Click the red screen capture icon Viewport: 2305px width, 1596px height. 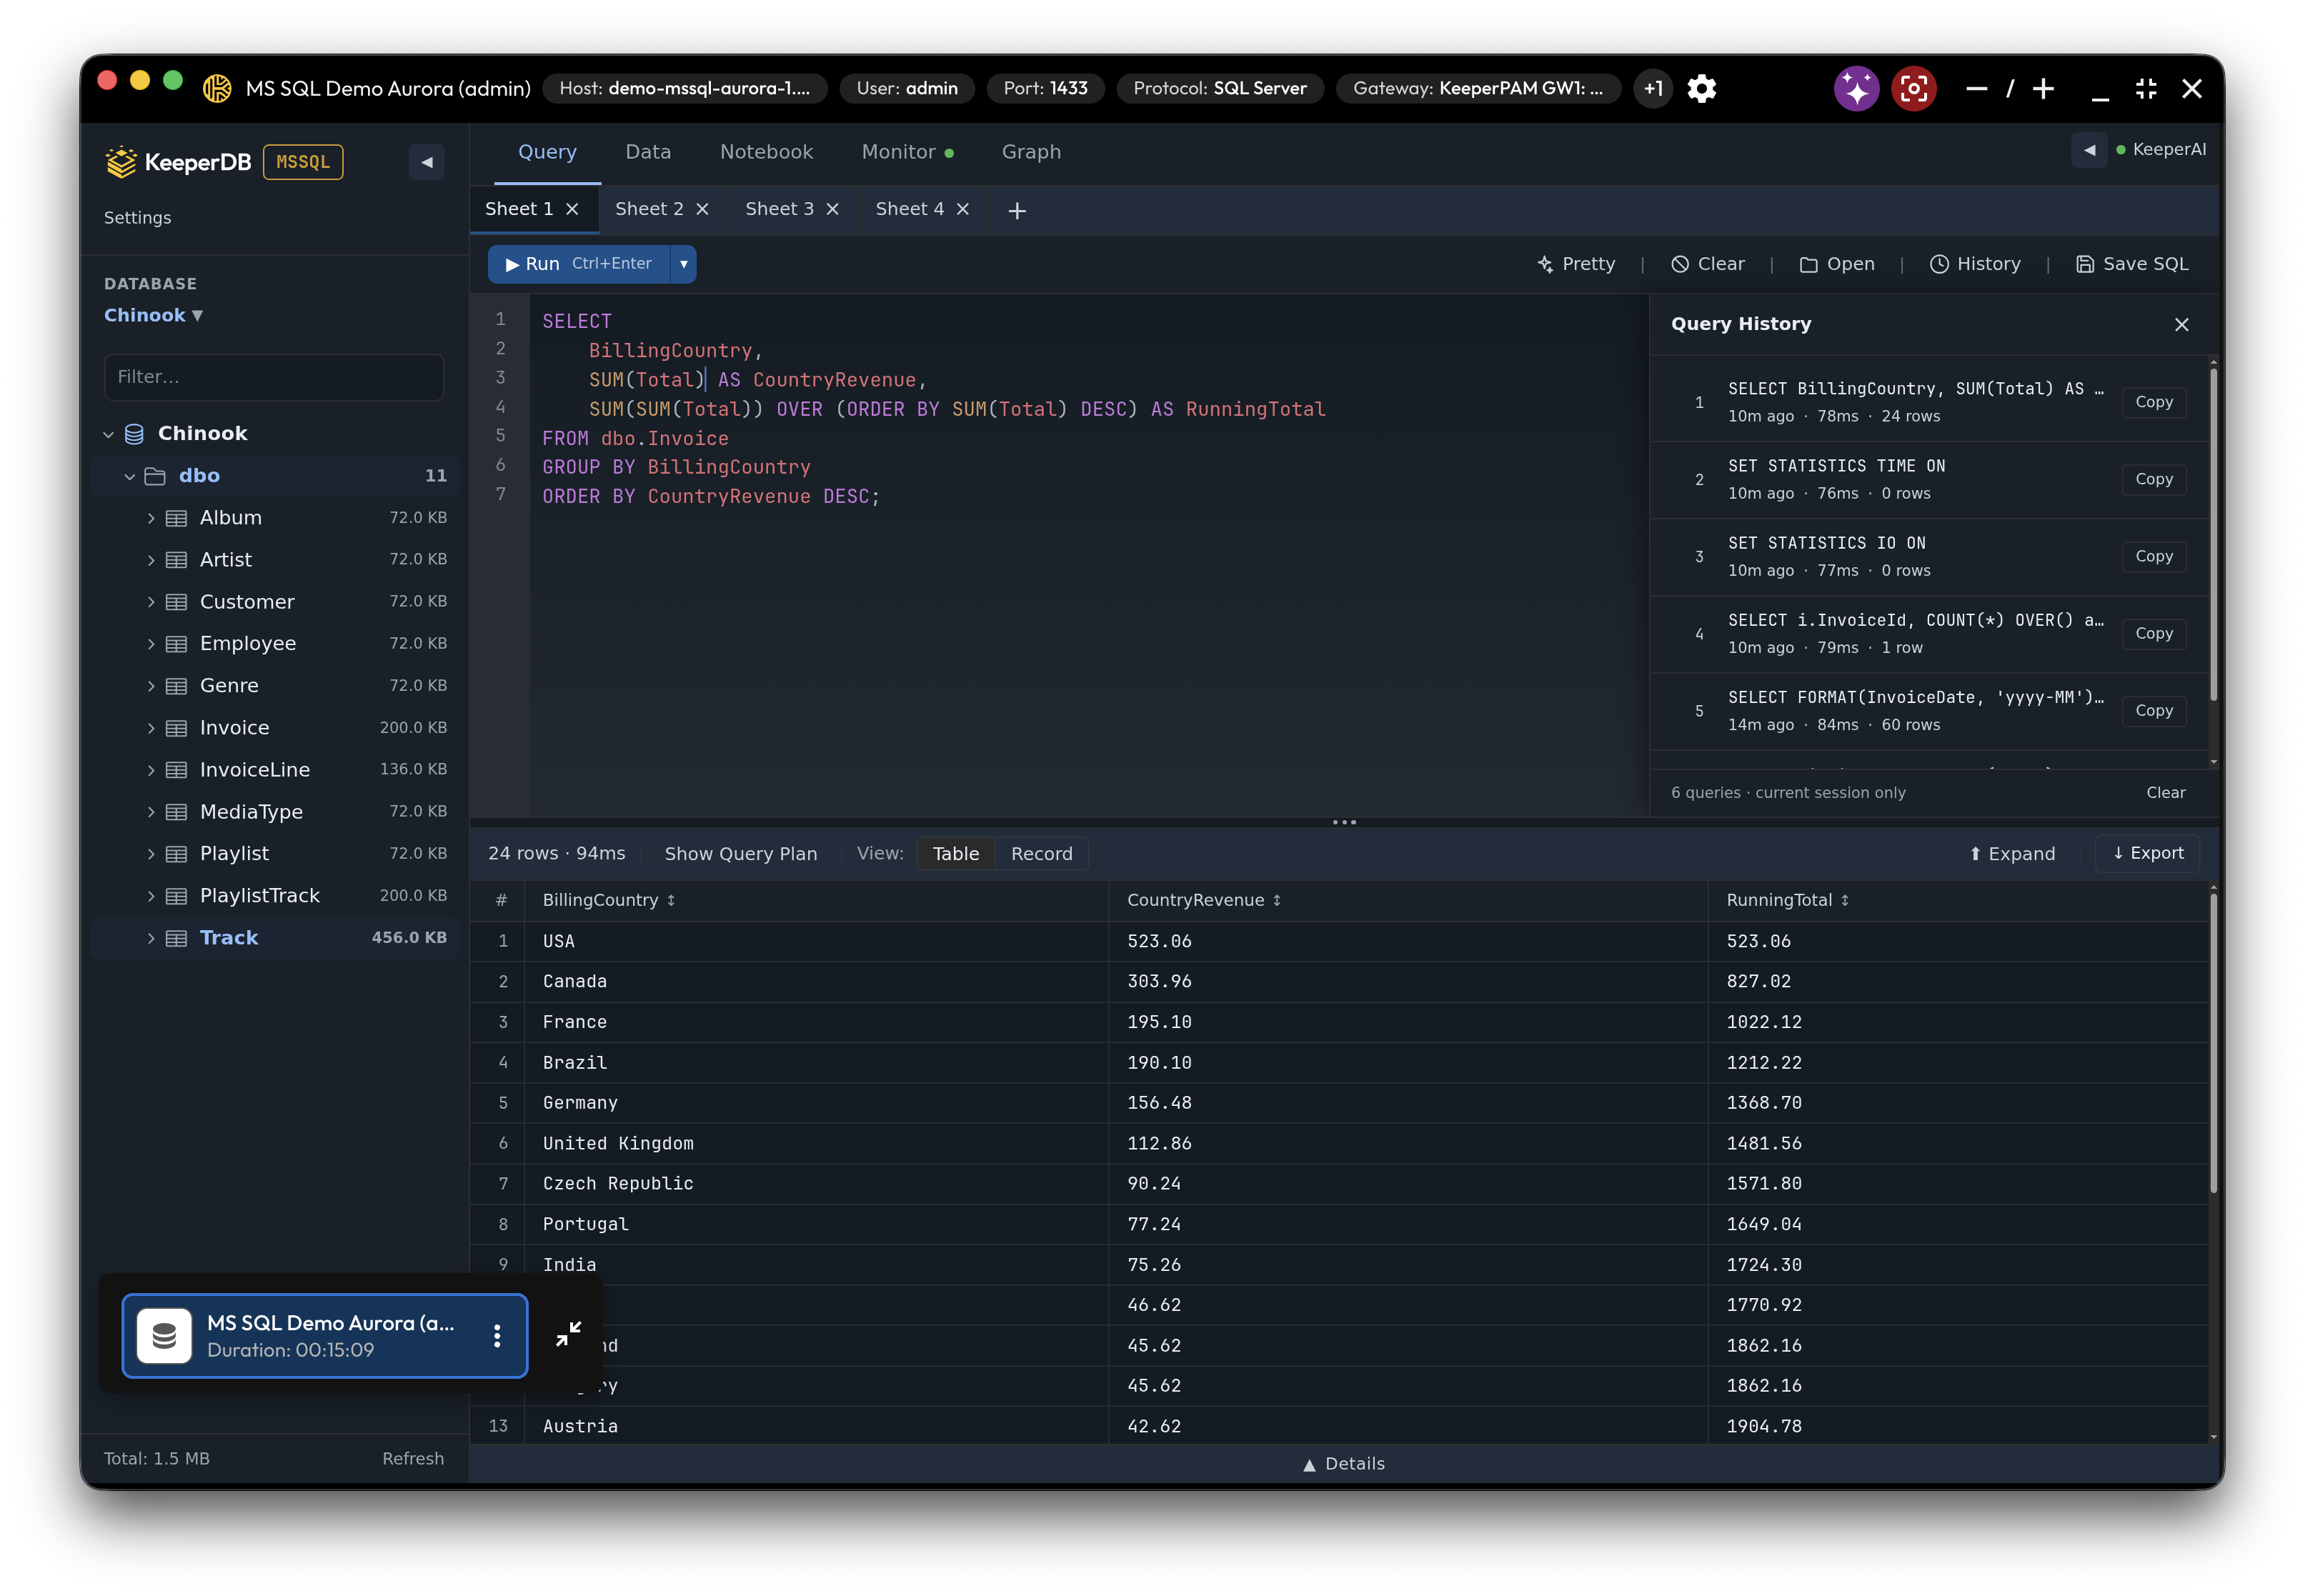tap(1913, 89)
